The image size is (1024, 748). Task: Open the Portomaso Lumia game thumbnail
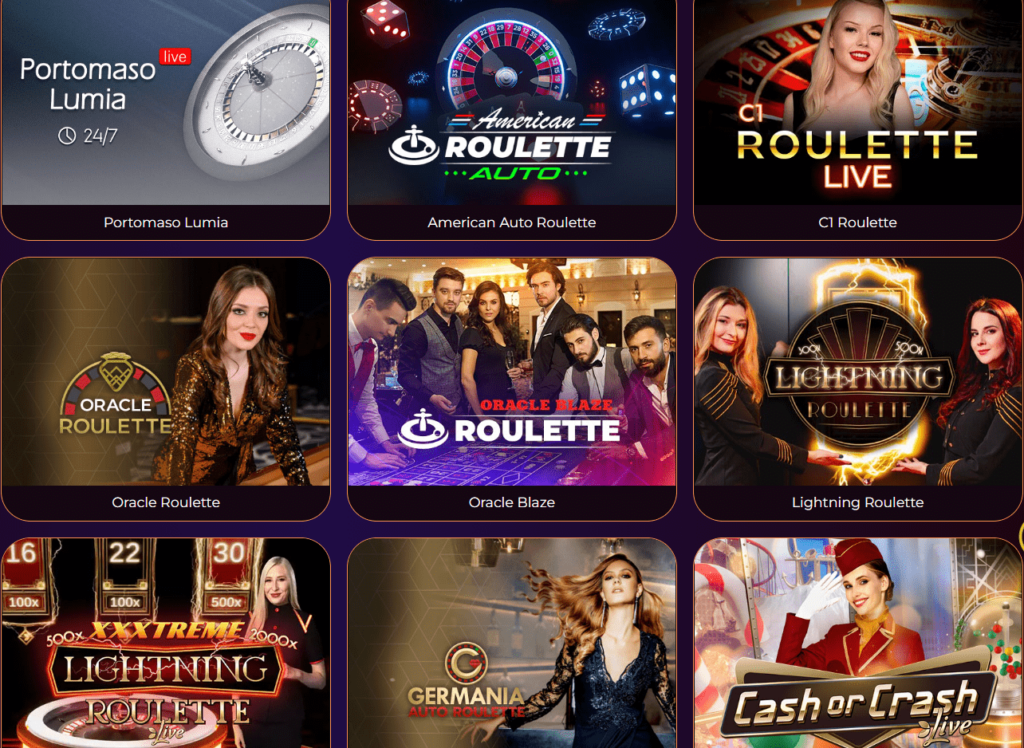(166, 103)
